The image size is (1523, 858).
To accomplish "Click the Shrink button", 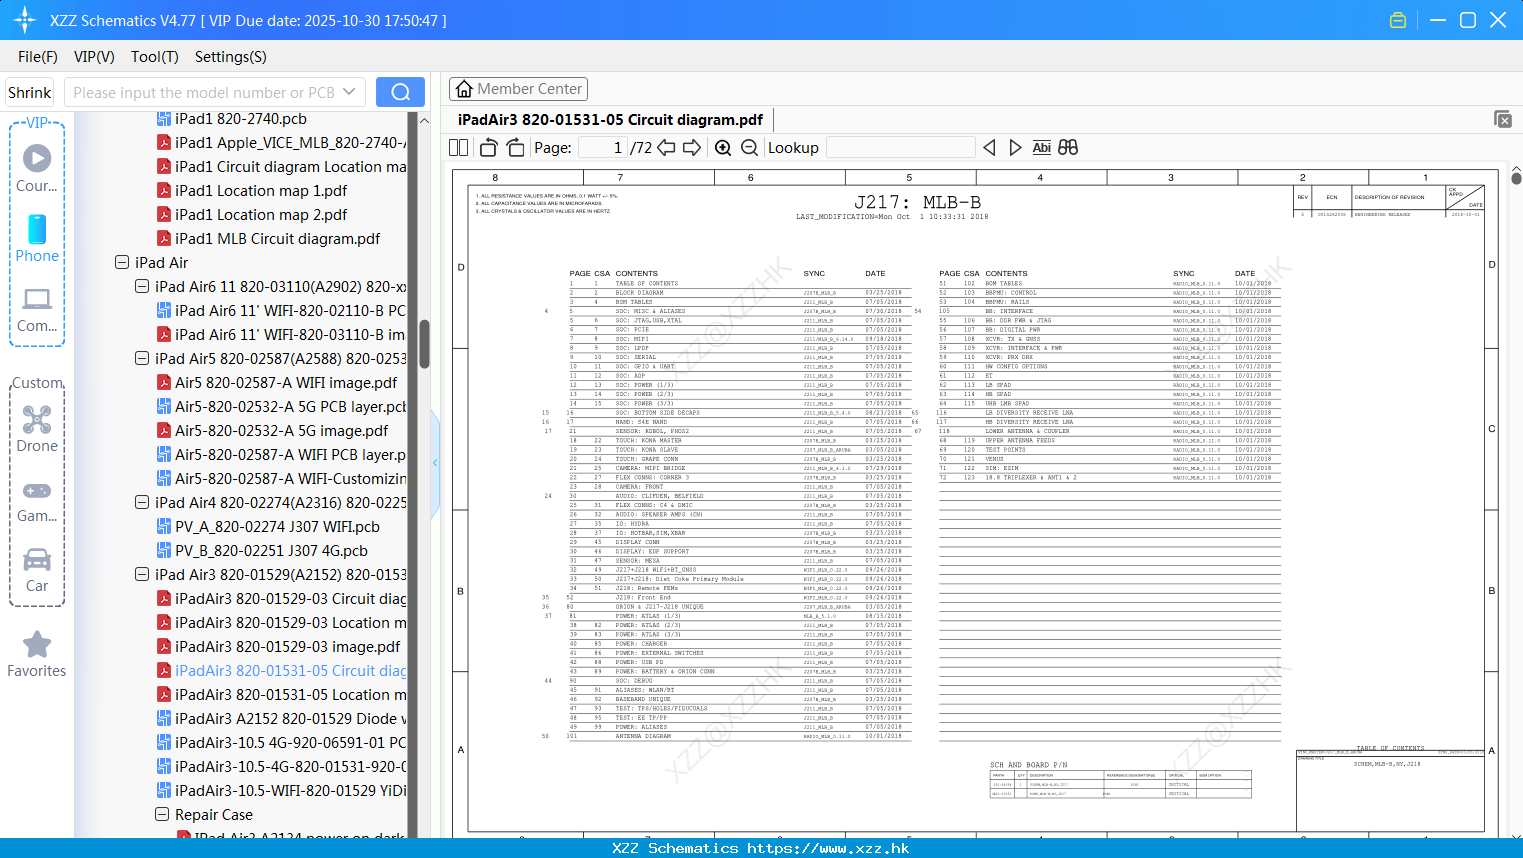I will (29, 92).
